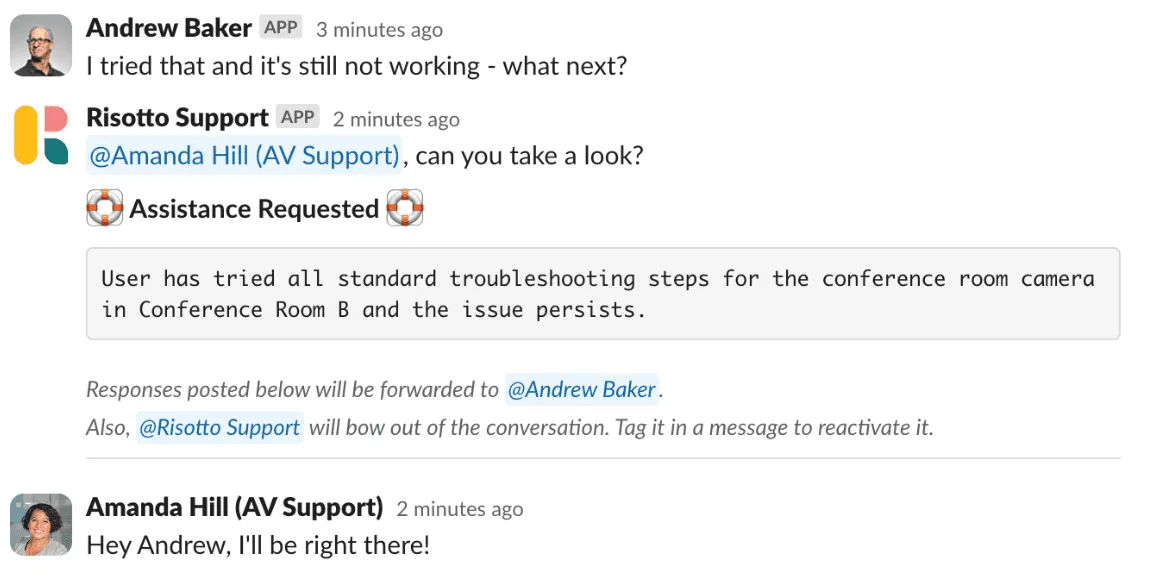1154x586 pixels.
Task: Click the lifebuoy emoji after Assistance Requested
Action: pos(406,207)
